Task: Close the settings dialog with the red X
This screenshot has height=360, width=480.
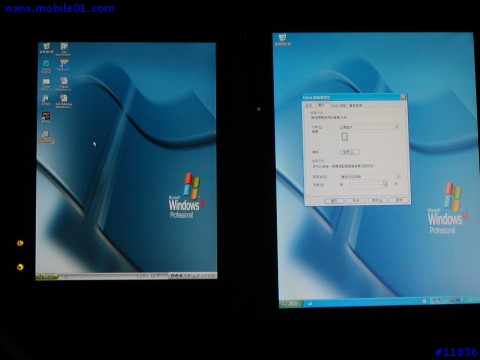Action: coord(403,97)
